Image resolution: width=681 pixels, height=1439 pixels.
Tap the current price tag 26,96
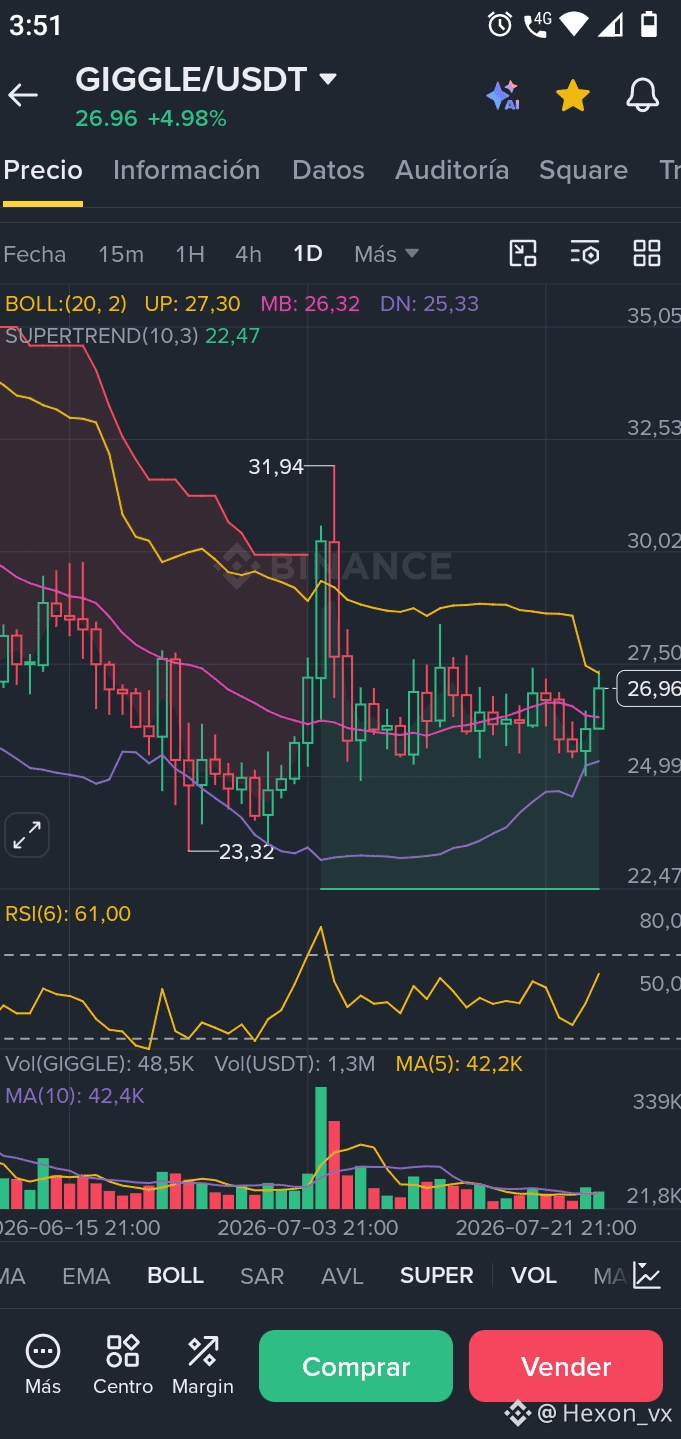click(x=650, y=689)
